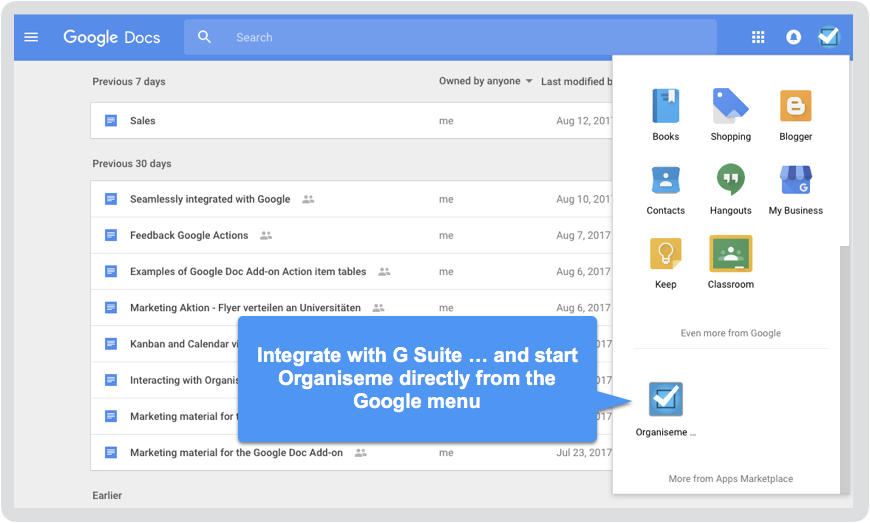Click the doc icon of Sales
870x523 pixels.
tap(111, 120)
